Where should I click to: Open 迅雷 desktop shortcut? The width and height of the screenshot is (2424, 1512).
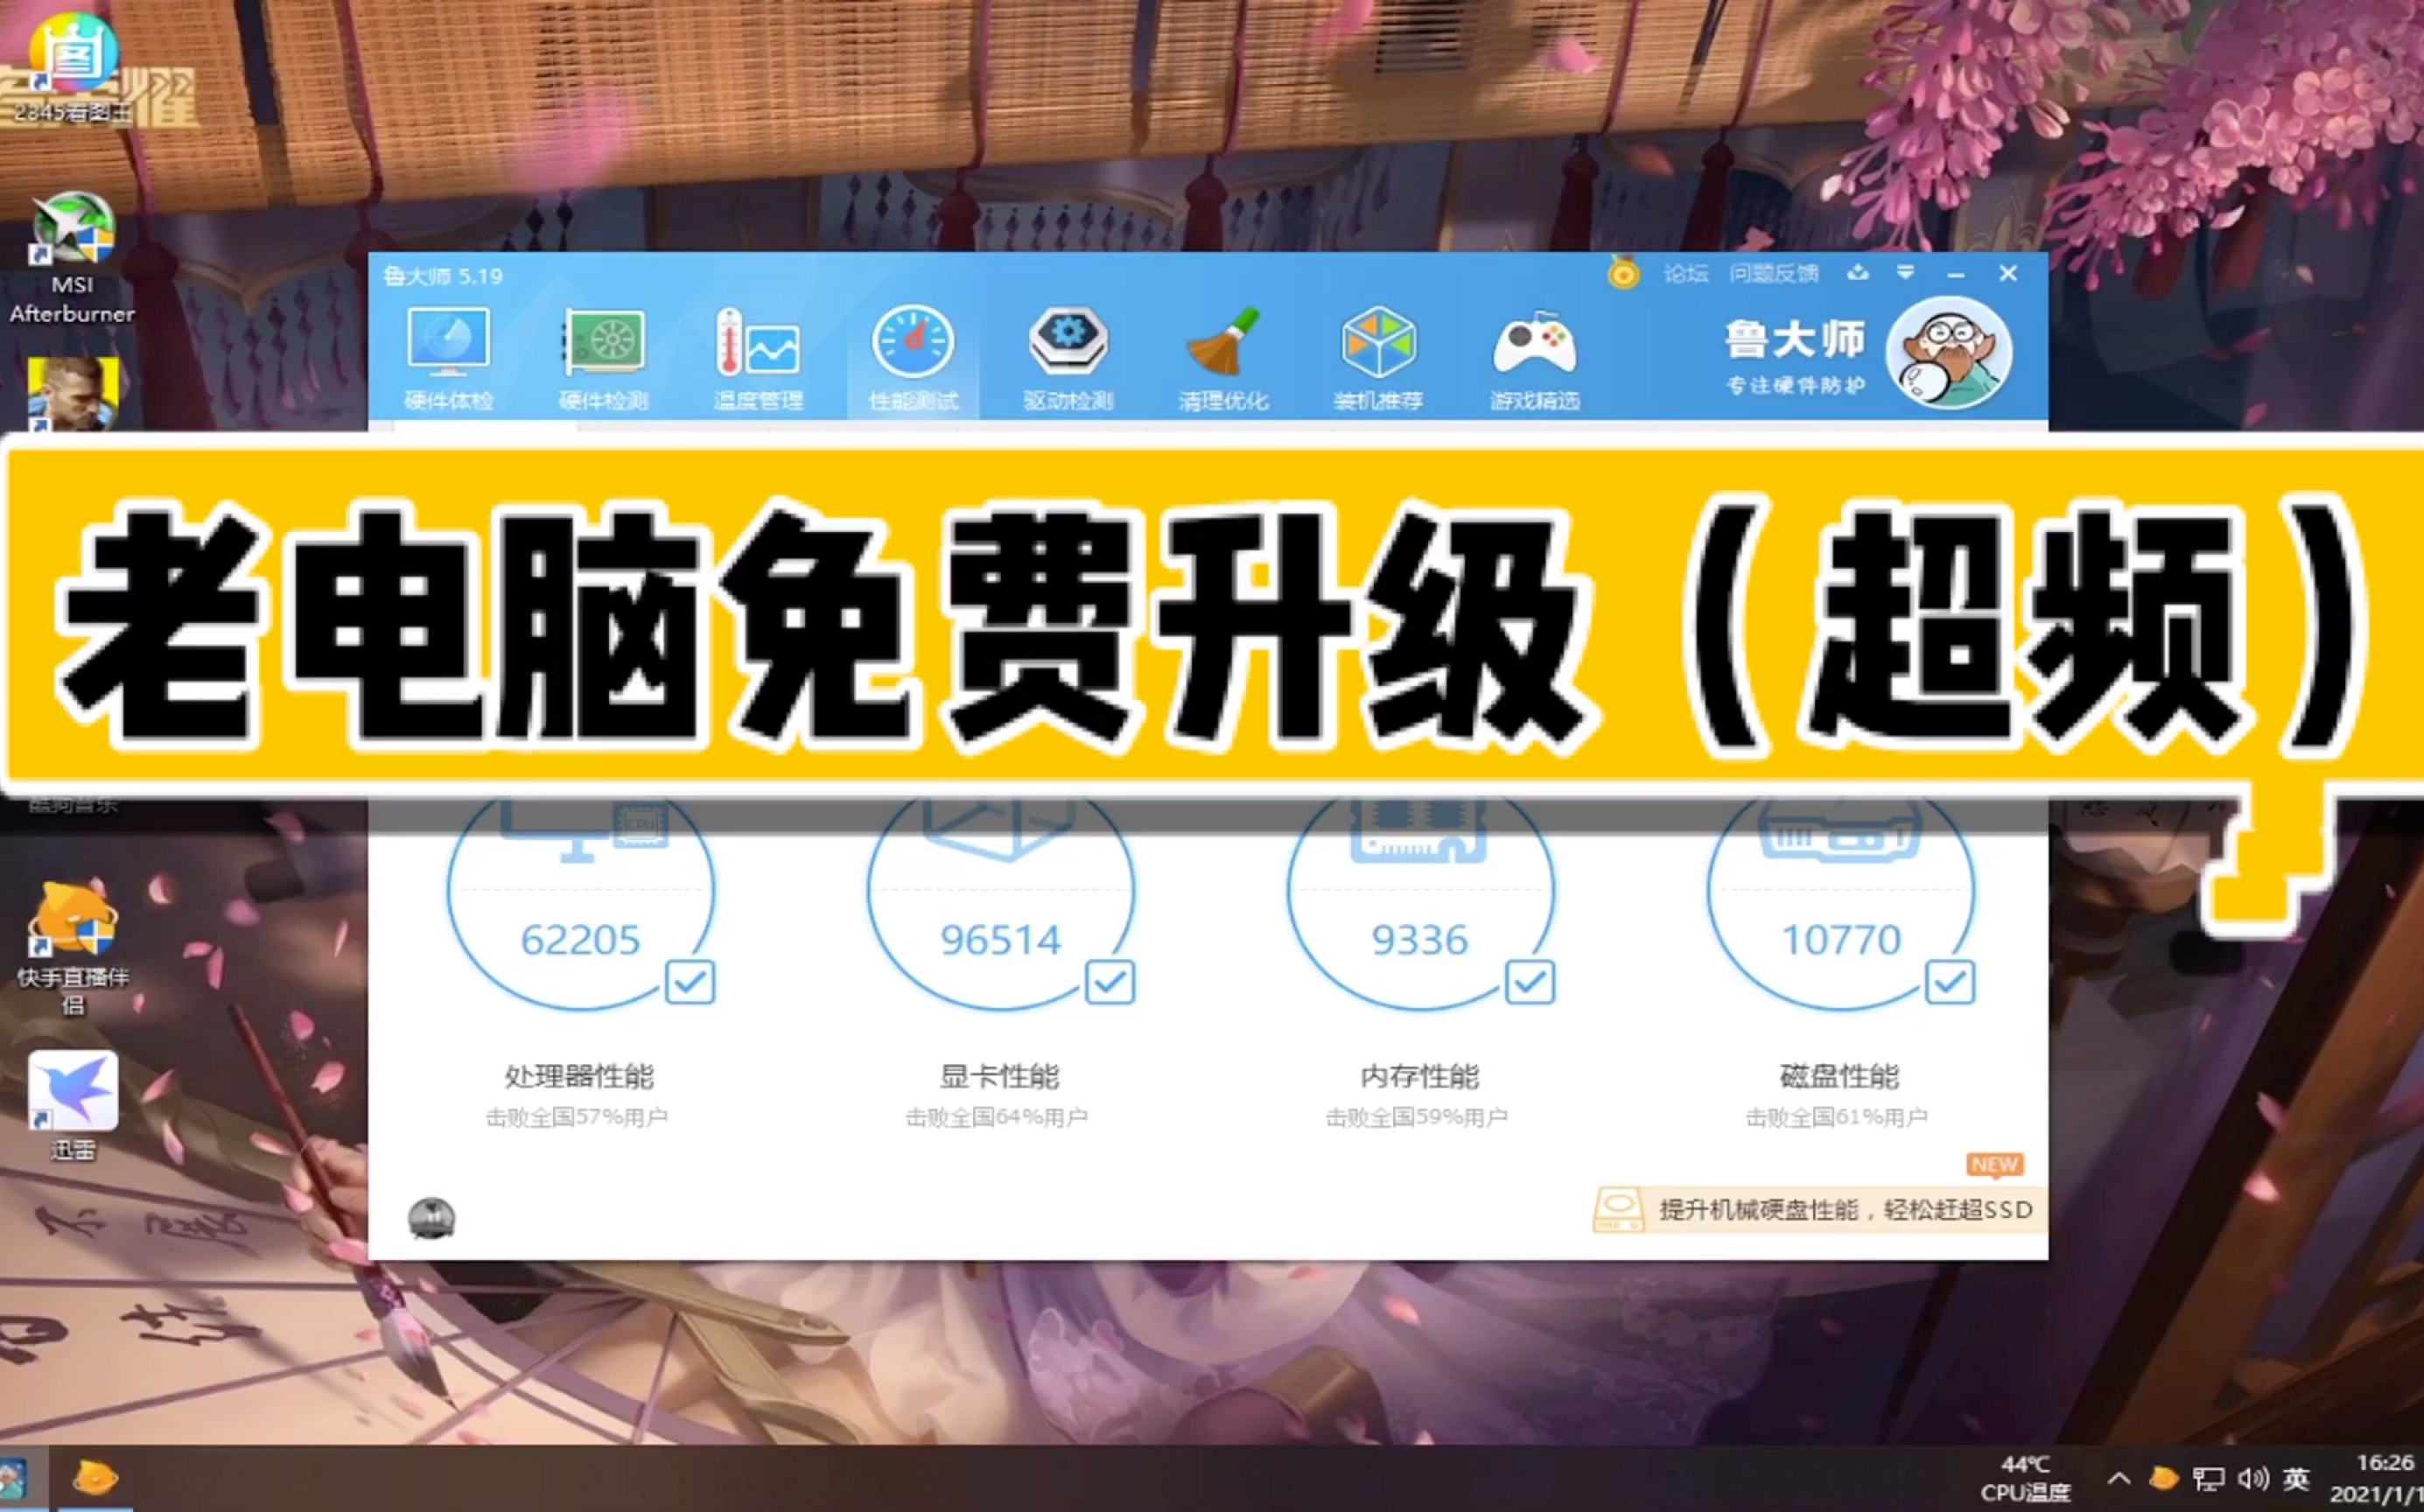point(72,1105)
